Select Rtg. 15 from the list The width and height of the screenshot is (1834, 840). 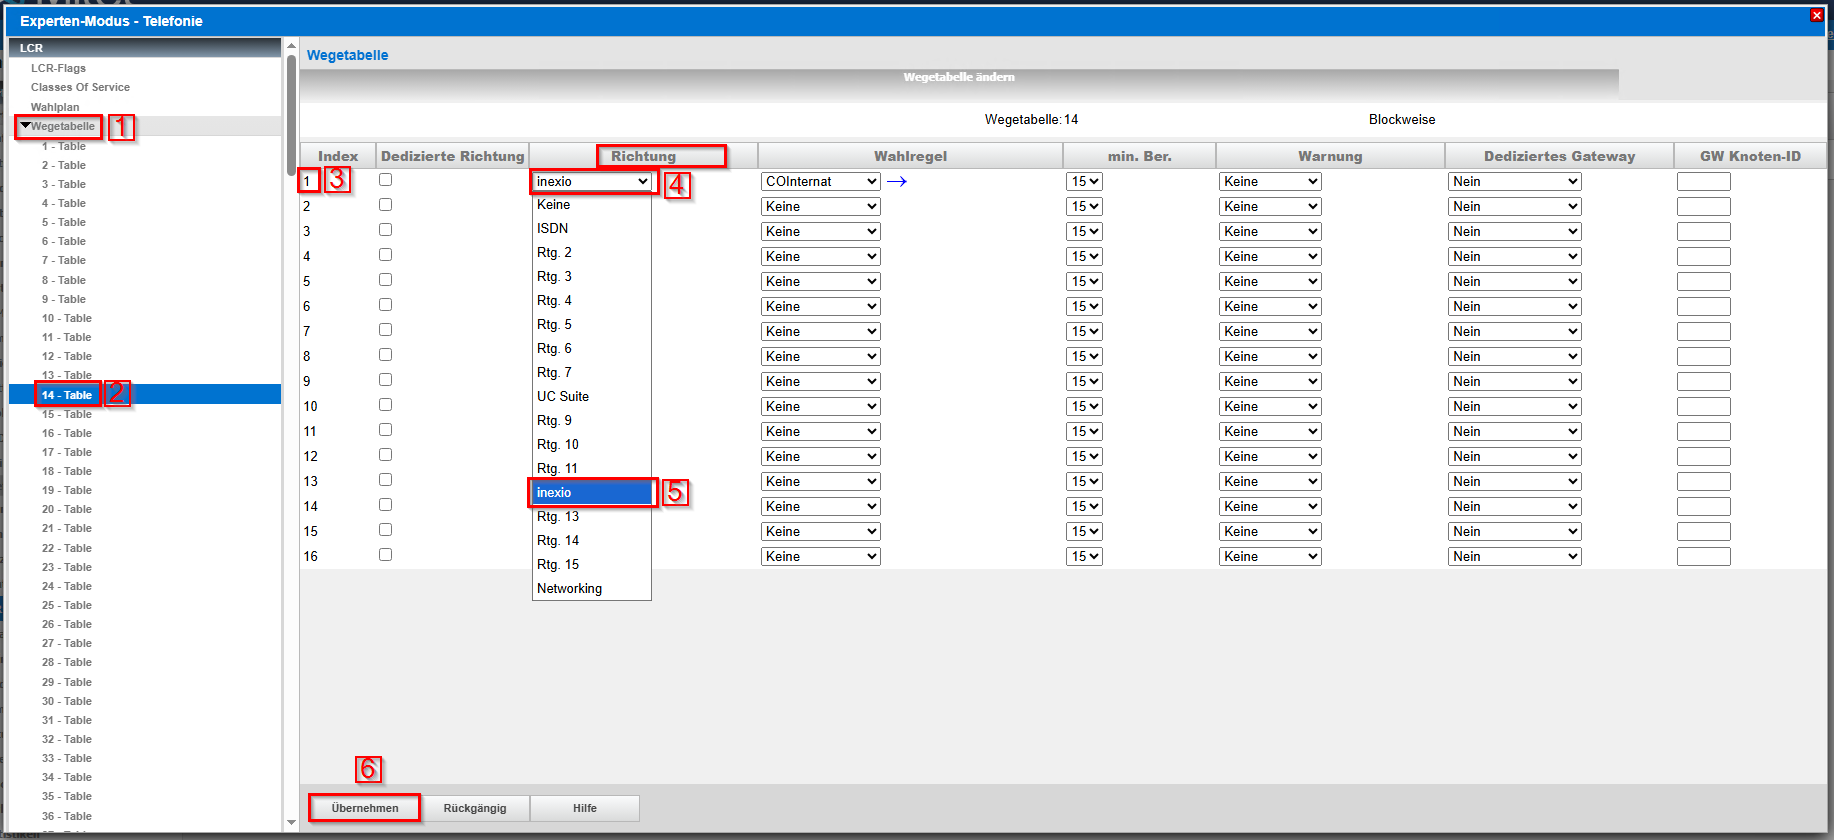pos(592,565)
